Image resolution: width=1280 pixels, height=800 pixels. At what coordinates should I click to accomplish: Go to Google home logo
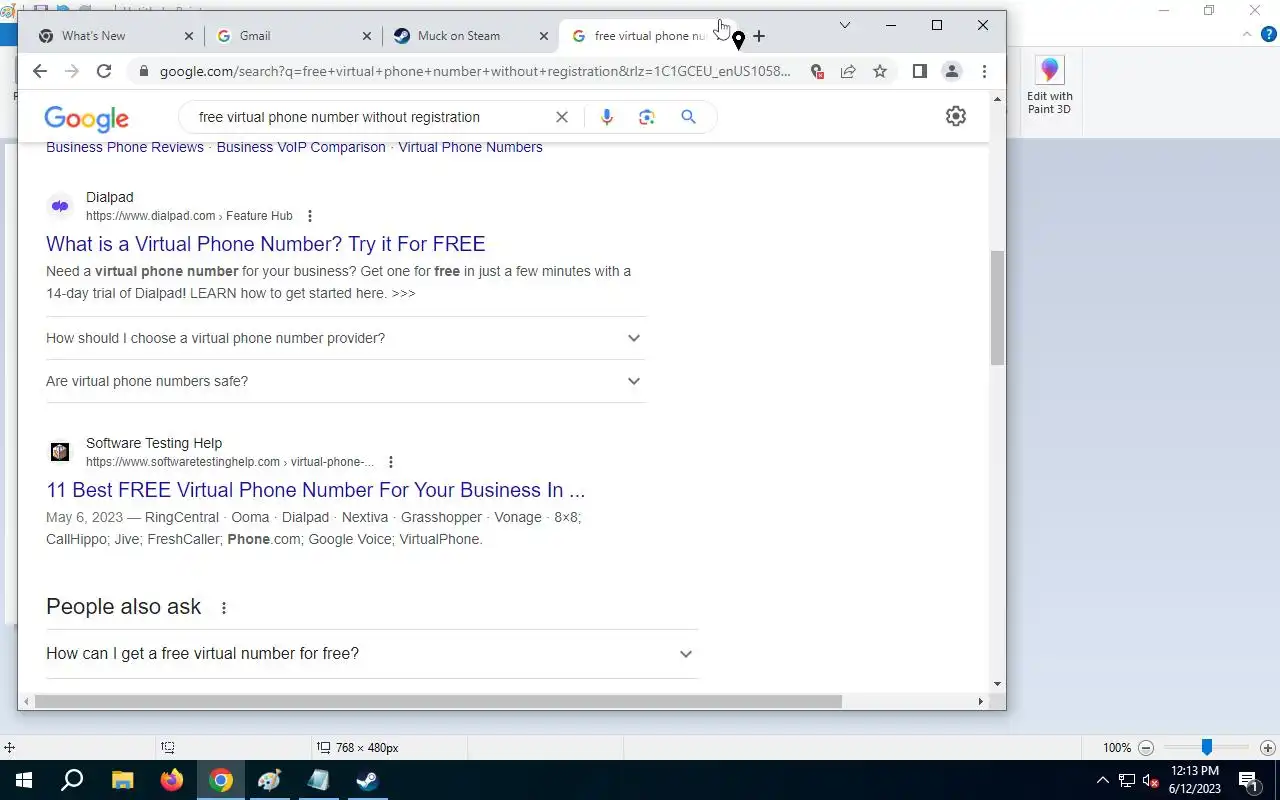pos(86,119)
